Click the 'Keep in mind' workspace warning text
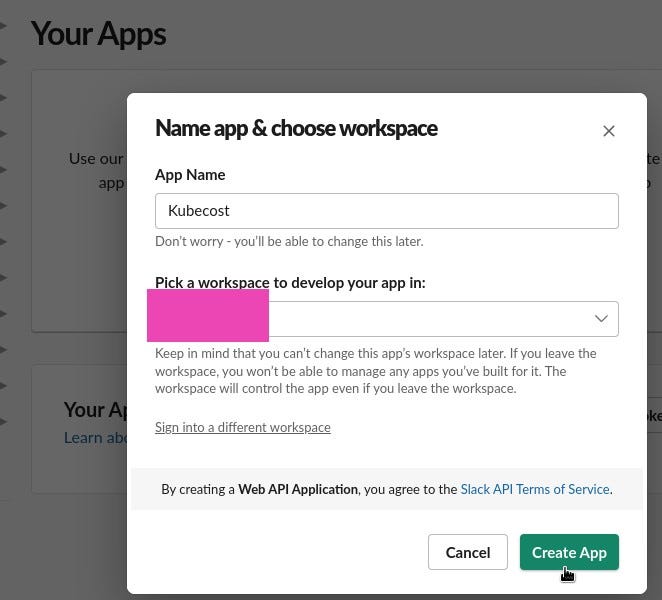The height and width of the screenshot is (600, 662). tap(376, 371)
